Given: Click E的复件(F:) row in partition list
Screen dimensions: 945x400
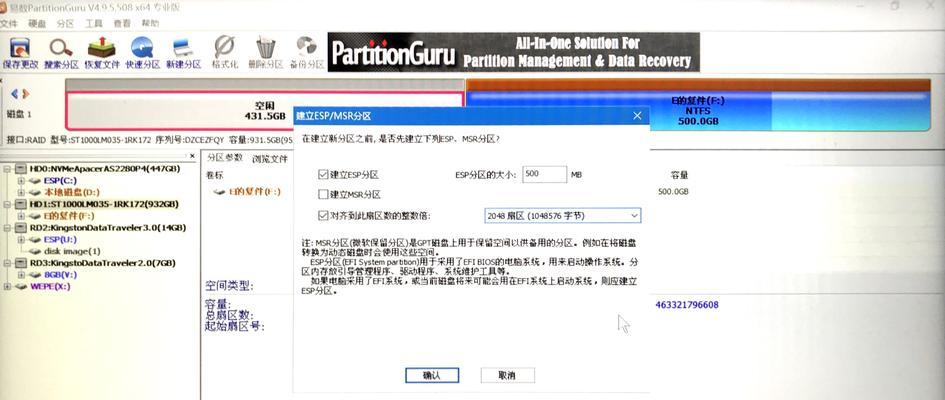Looking at the screenshot, I should [255, 192].
